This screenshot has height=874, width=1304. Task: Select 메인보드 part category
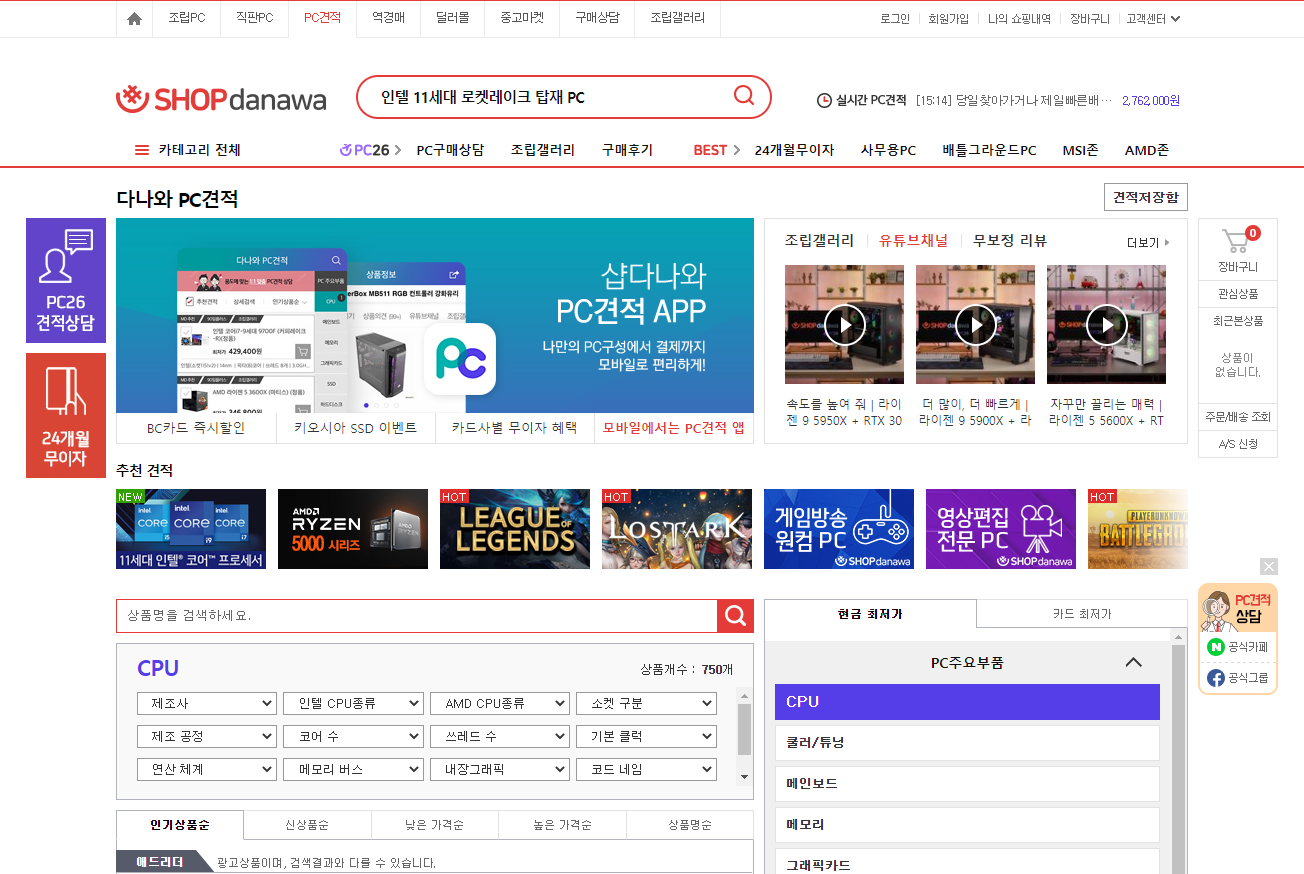point(967,784)
